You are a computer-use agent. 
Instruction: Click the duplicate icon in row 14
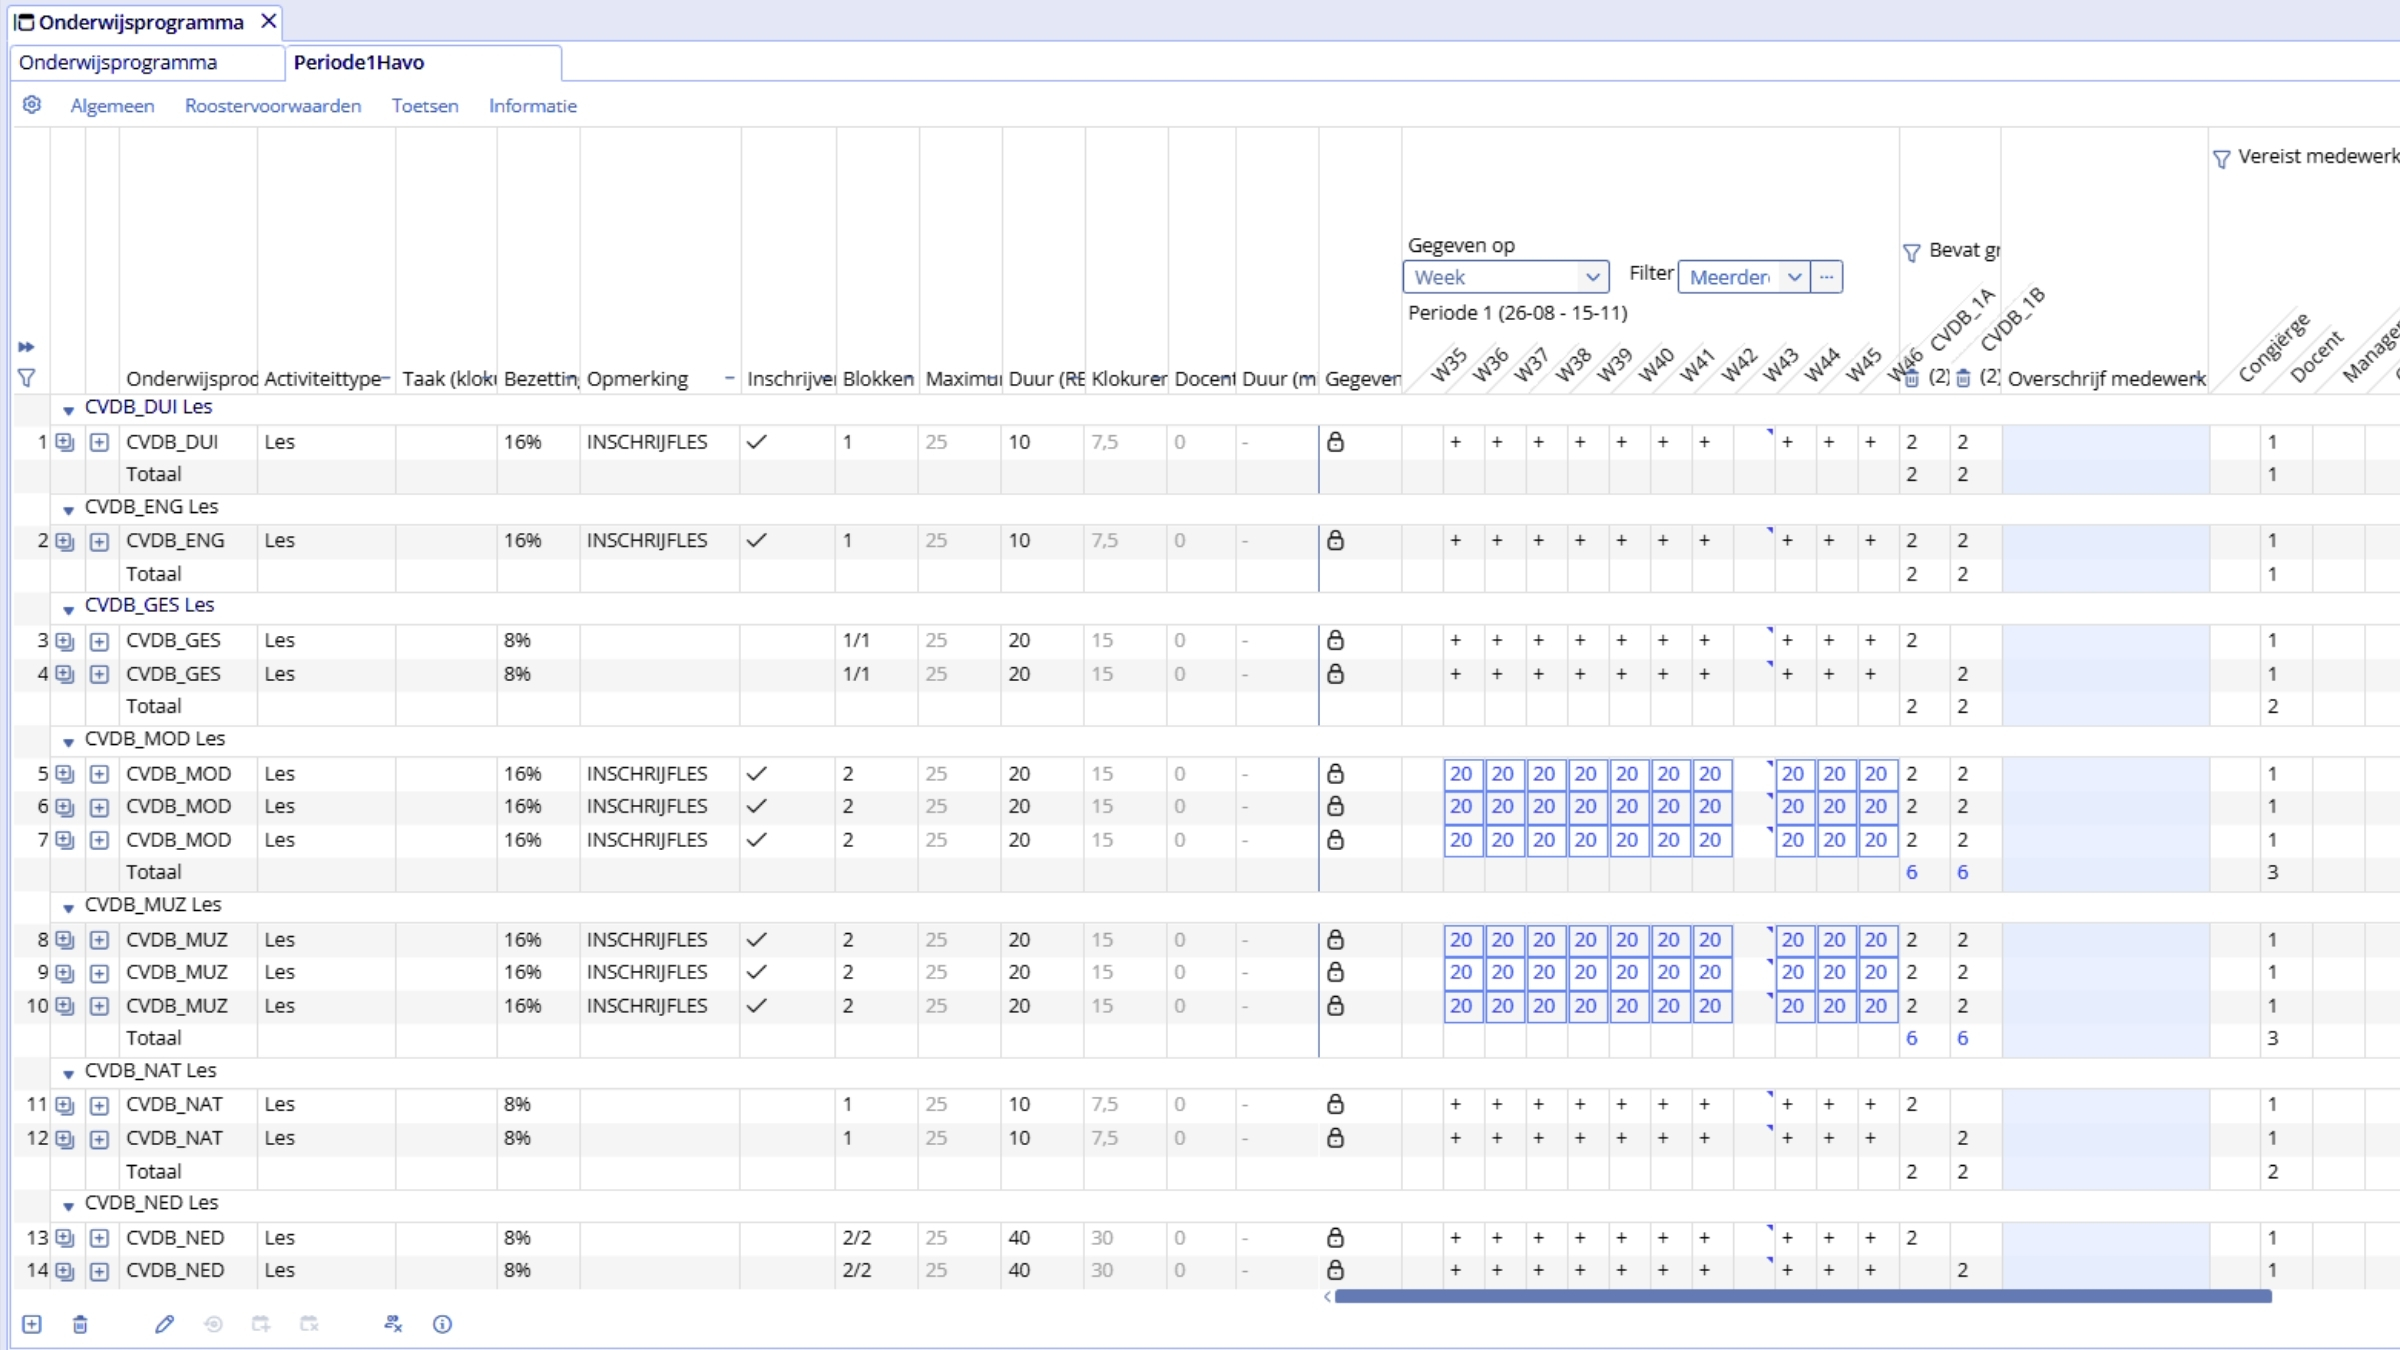point(65,1271)
